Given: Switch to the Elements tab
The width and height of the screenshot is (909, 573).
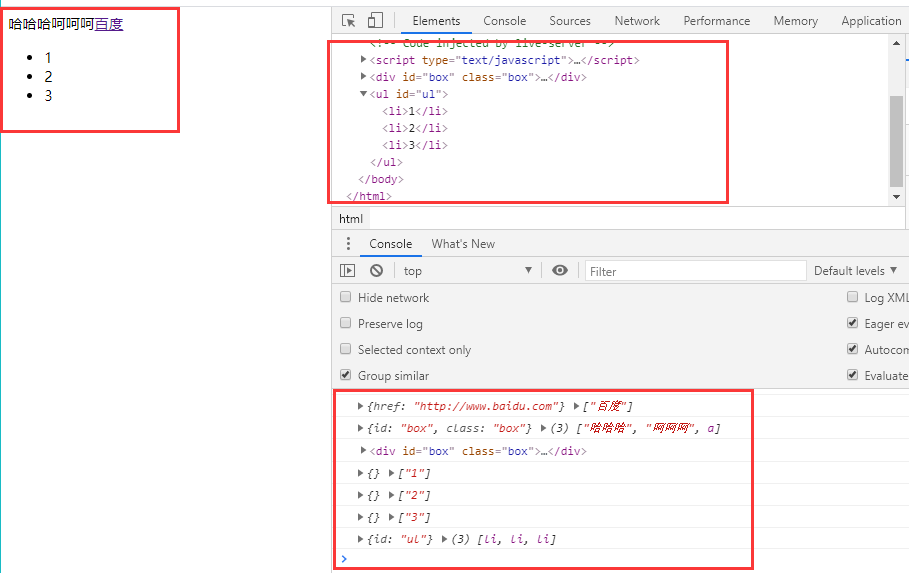Looking at the screenshot, I should coord(436,21).
